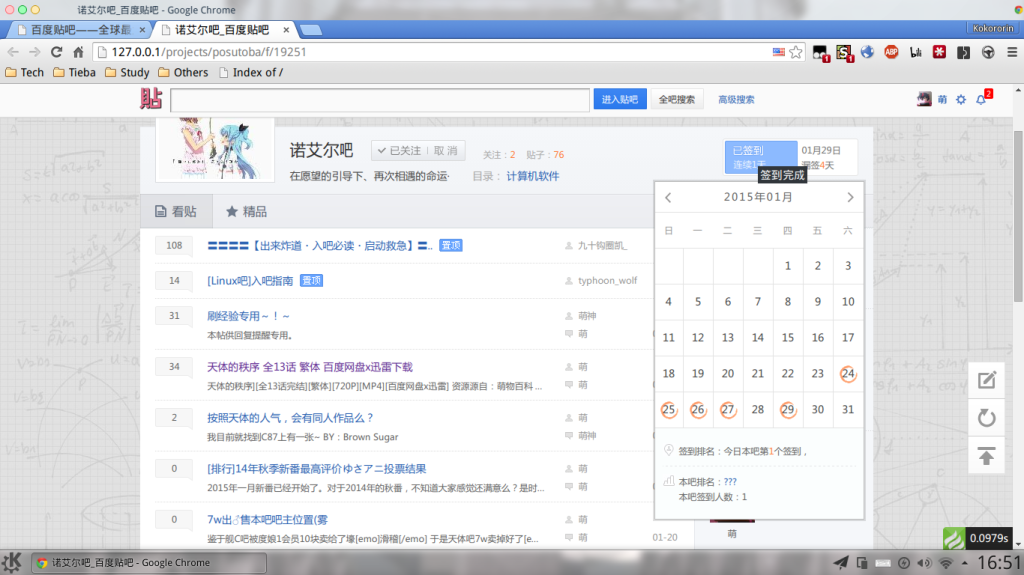Go to previous month in calendar
The height and width of the screenshot is (575, 1024).
[x=668, y=197]
